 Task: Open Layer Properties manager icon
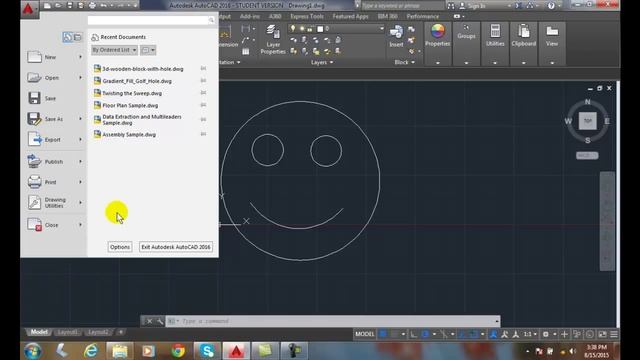coord(273,39)
